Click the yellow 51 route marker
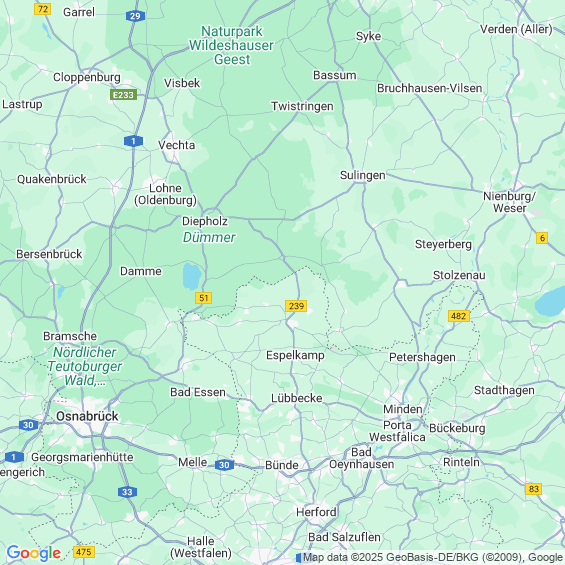 point(203,298)
